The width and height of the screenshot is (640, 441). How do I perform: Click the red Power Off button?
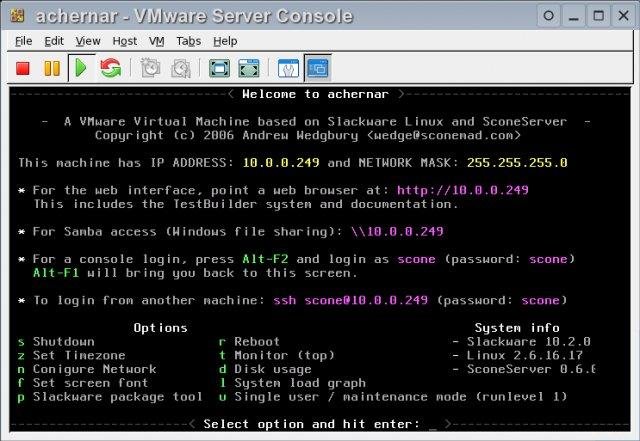[23, 68]
